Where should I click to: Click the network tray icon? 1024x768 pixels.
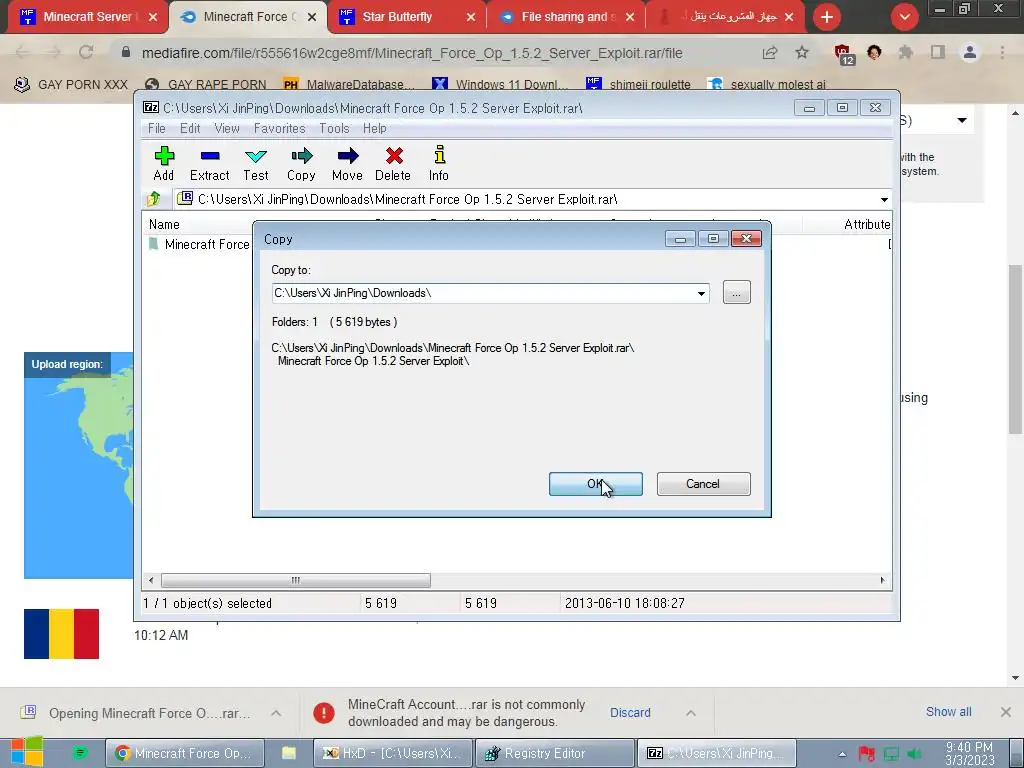891,754
